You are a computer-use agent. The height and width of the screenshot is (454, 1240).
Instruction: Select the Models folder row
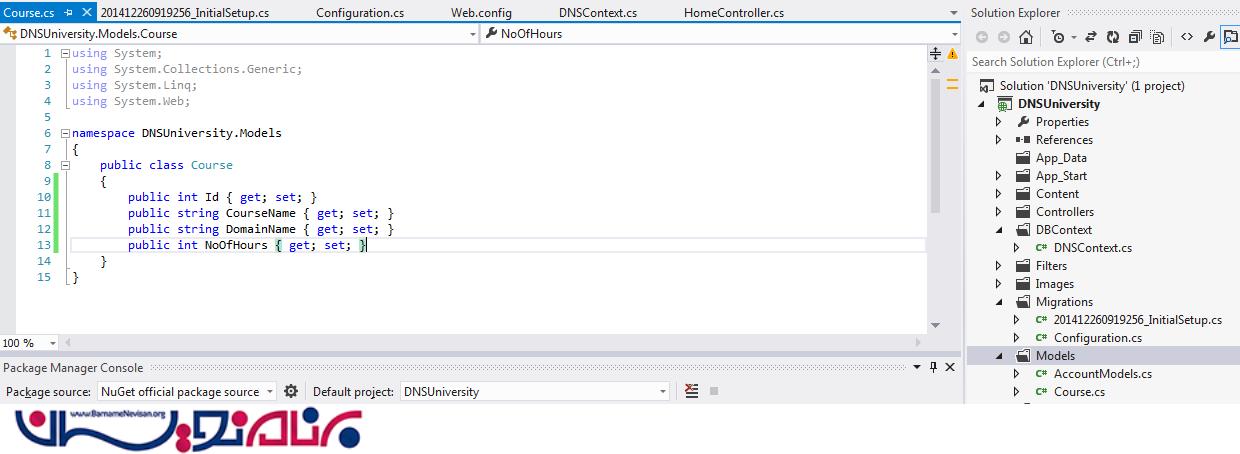coord(1103,356)
